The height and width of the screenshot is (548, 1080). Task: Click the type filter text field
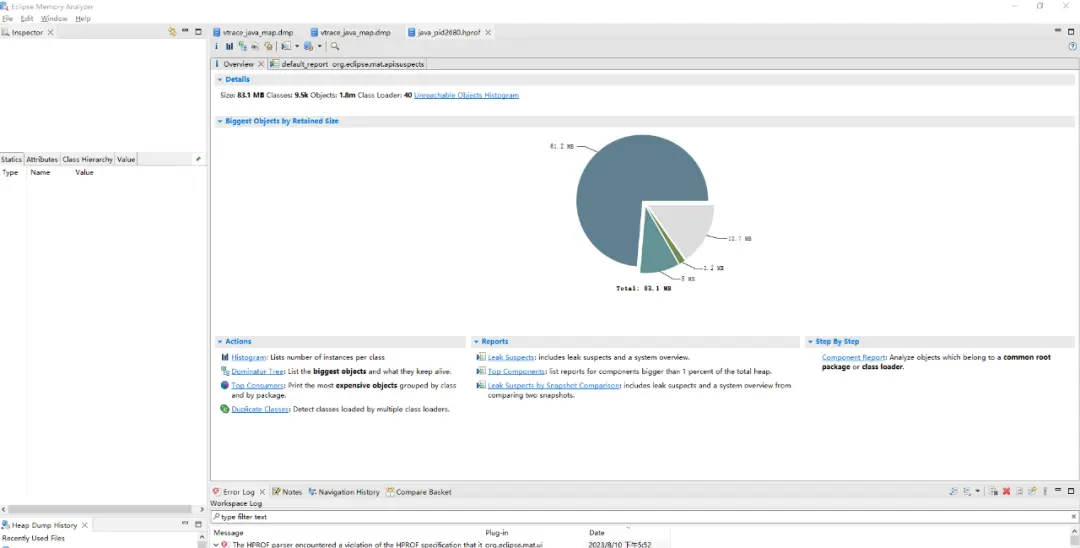(x=644, y=516)
